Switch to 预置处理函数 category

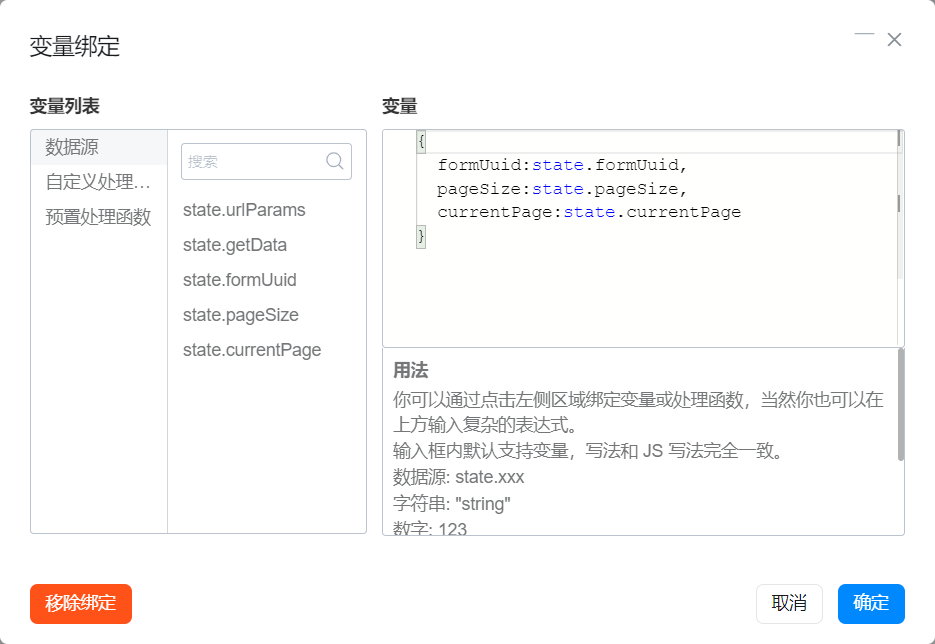tap(99, 216)
